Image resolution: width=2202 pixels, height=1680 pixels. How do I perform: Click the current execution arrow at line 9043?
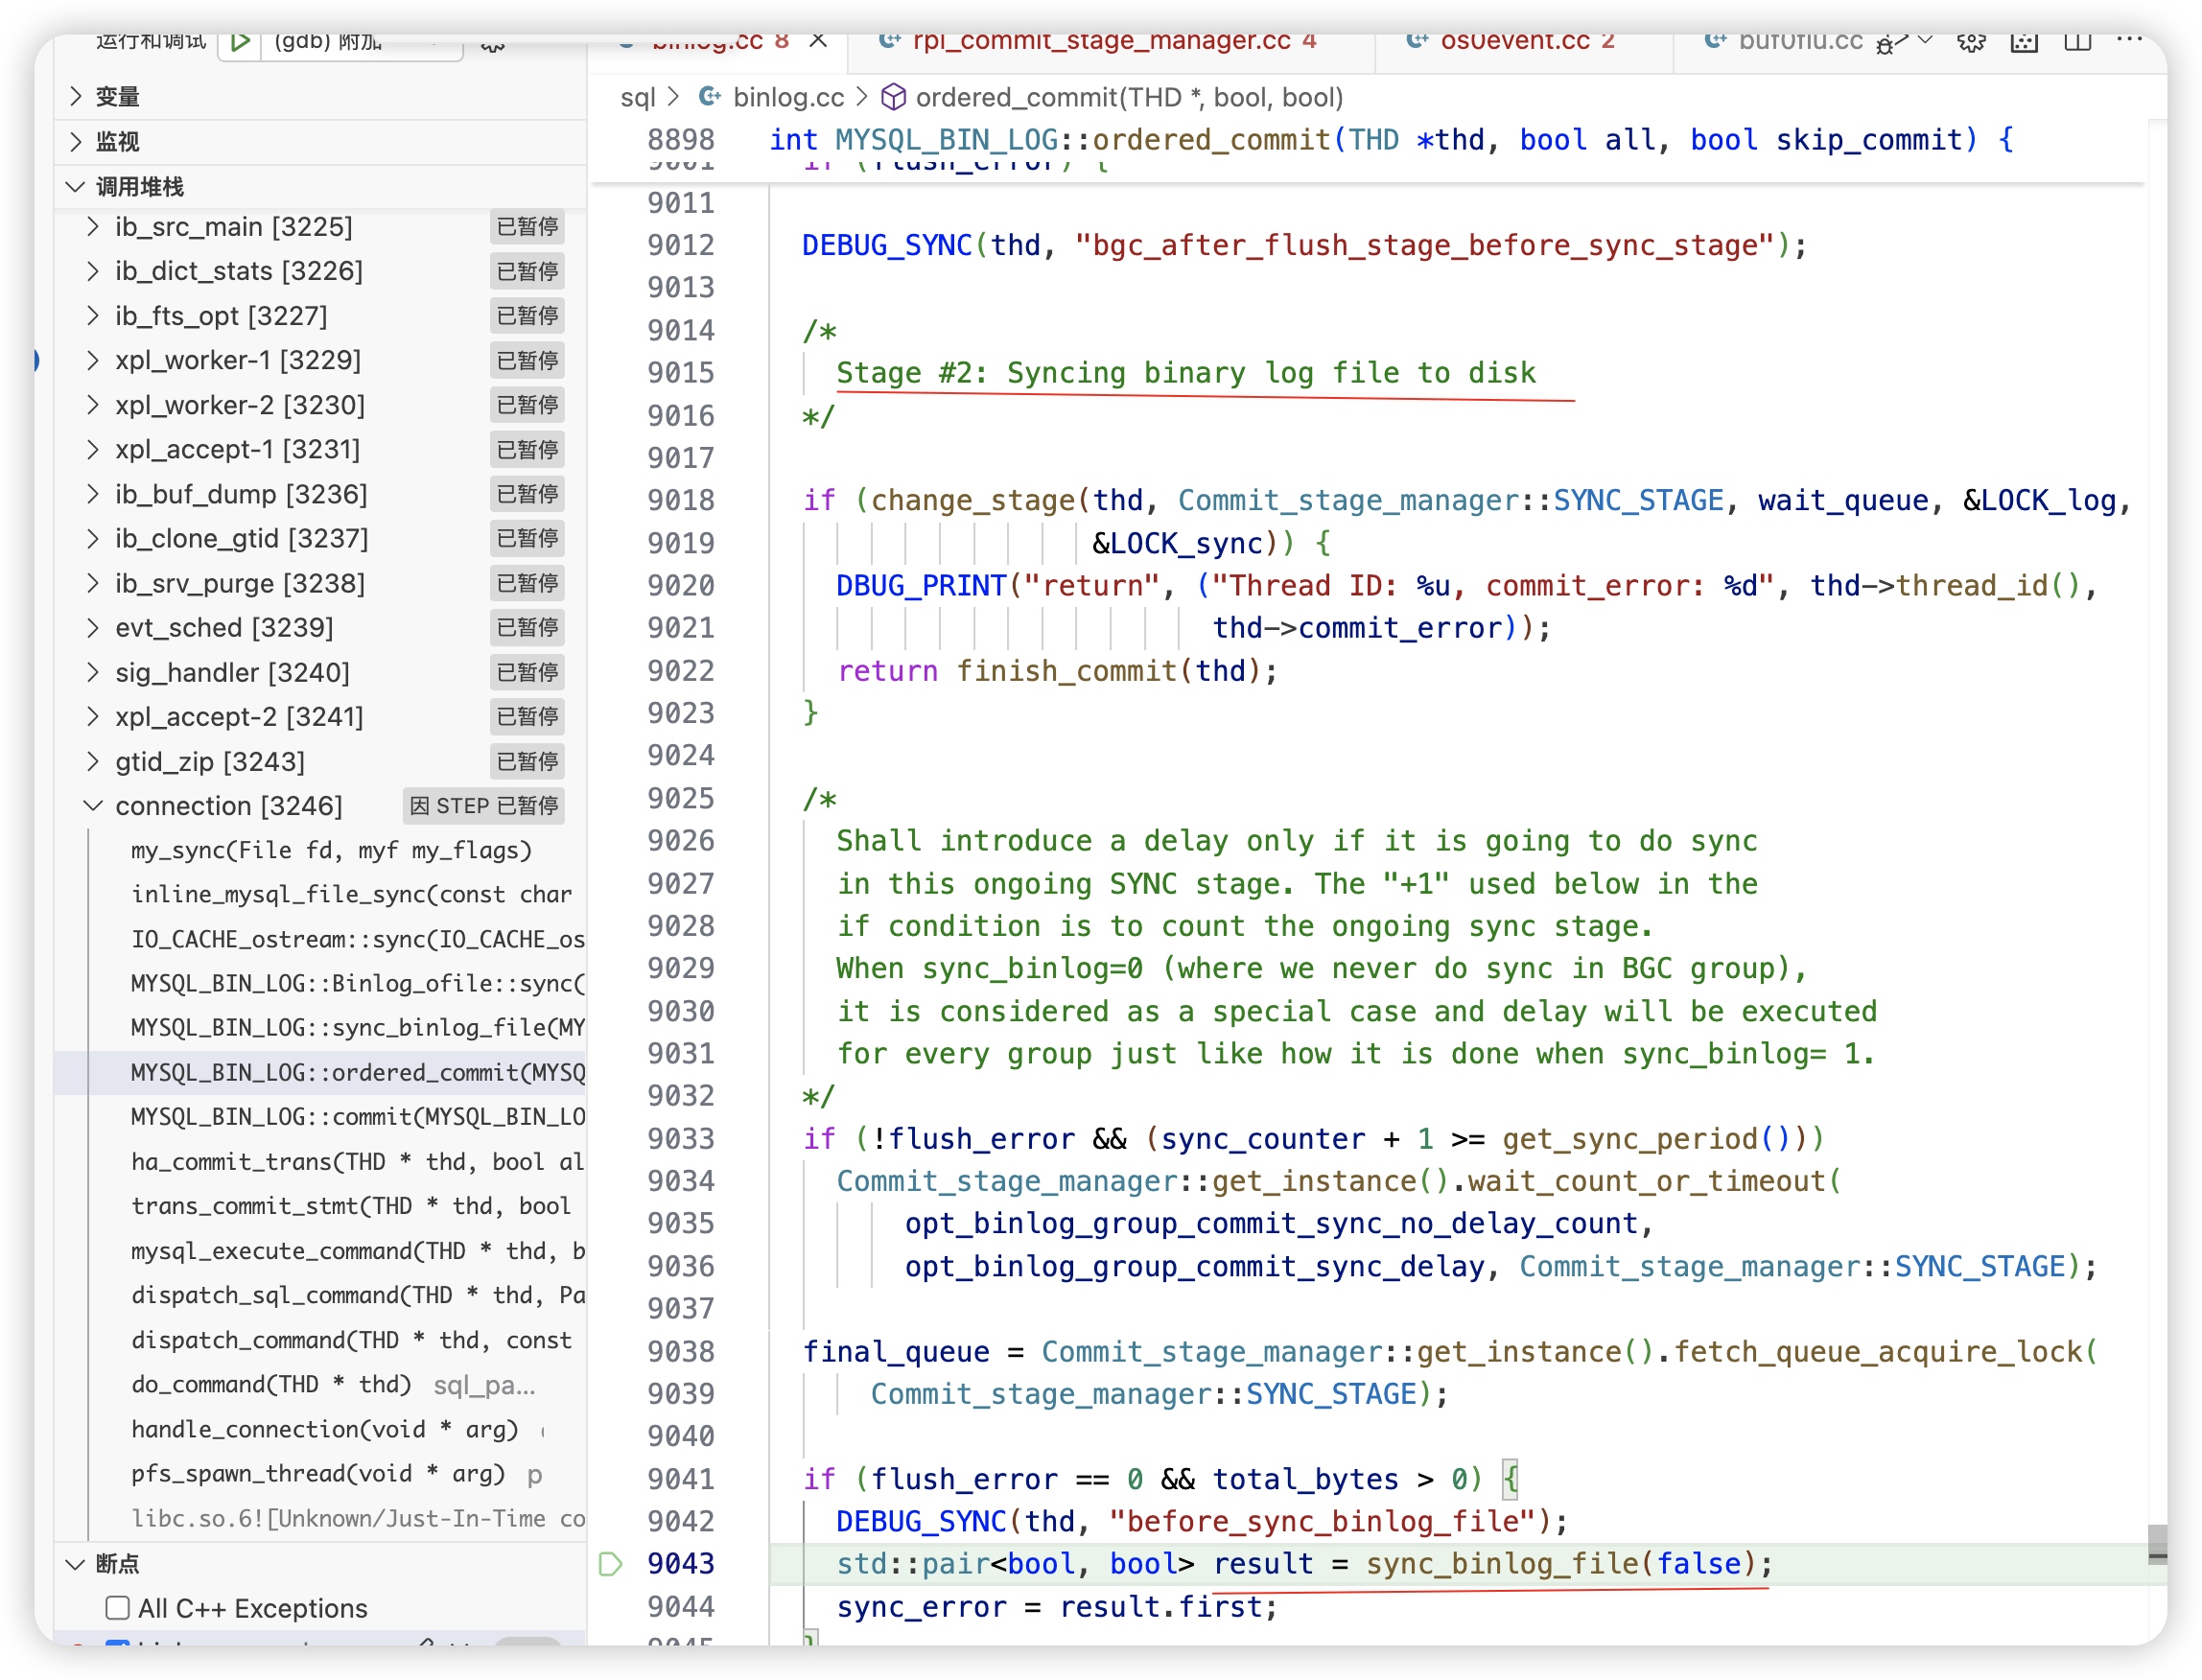pyautogui.click(x=610, y=1563)
